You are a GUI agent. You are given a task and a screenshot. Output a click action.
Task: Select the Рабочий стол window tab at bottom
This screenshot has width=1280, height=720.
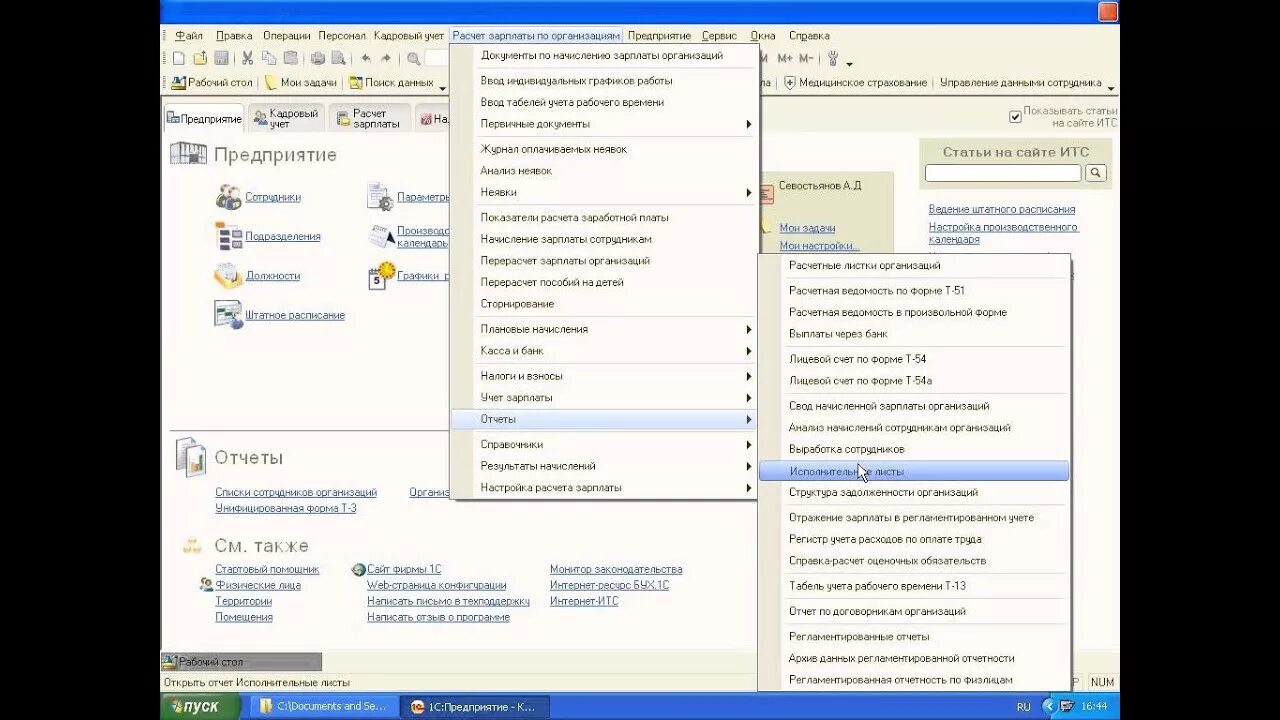241,662
